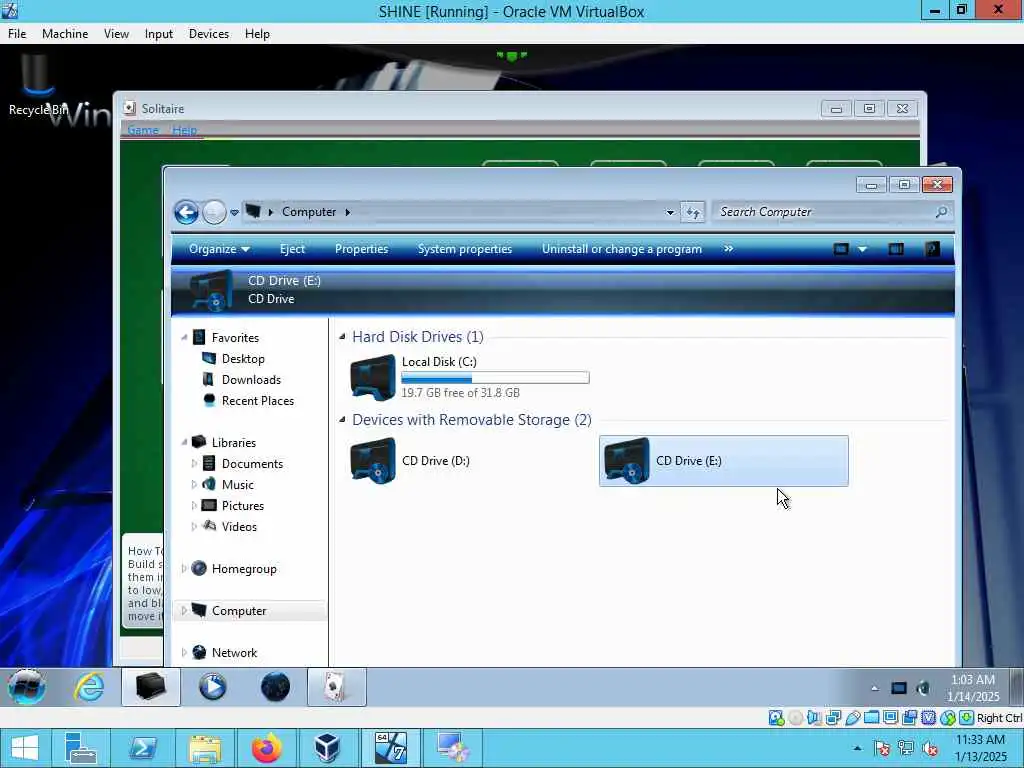Click the change view icon
1024x768 pixels.
point(841,249)
